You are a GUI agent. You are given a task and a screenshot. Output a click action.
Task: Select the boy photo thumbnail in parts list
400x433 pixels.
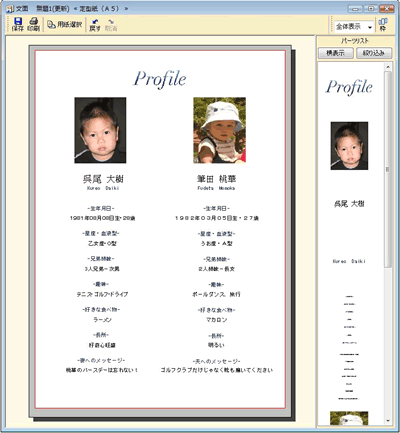(x=349, y=146)
